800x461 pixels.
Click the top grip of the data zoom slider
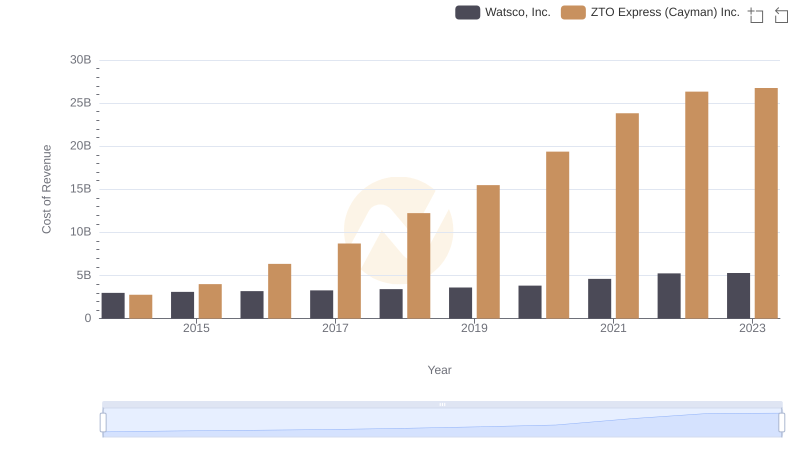click(x=442, y=404)
